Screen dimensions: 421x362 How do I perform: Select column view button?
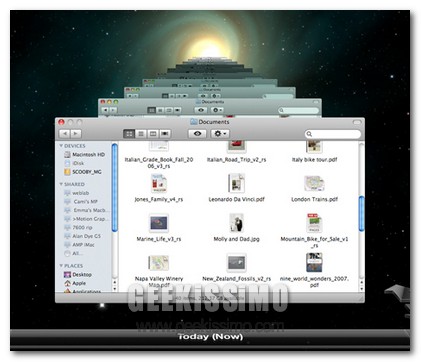(x=153, y=134)
